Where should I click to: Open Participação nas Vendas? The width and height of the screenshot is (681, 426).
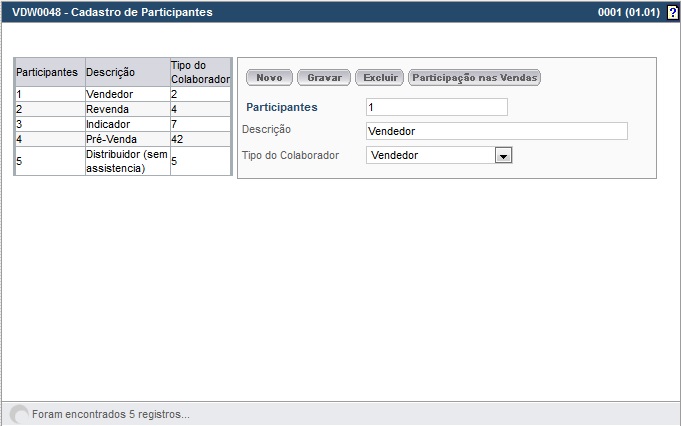(475, 78)
